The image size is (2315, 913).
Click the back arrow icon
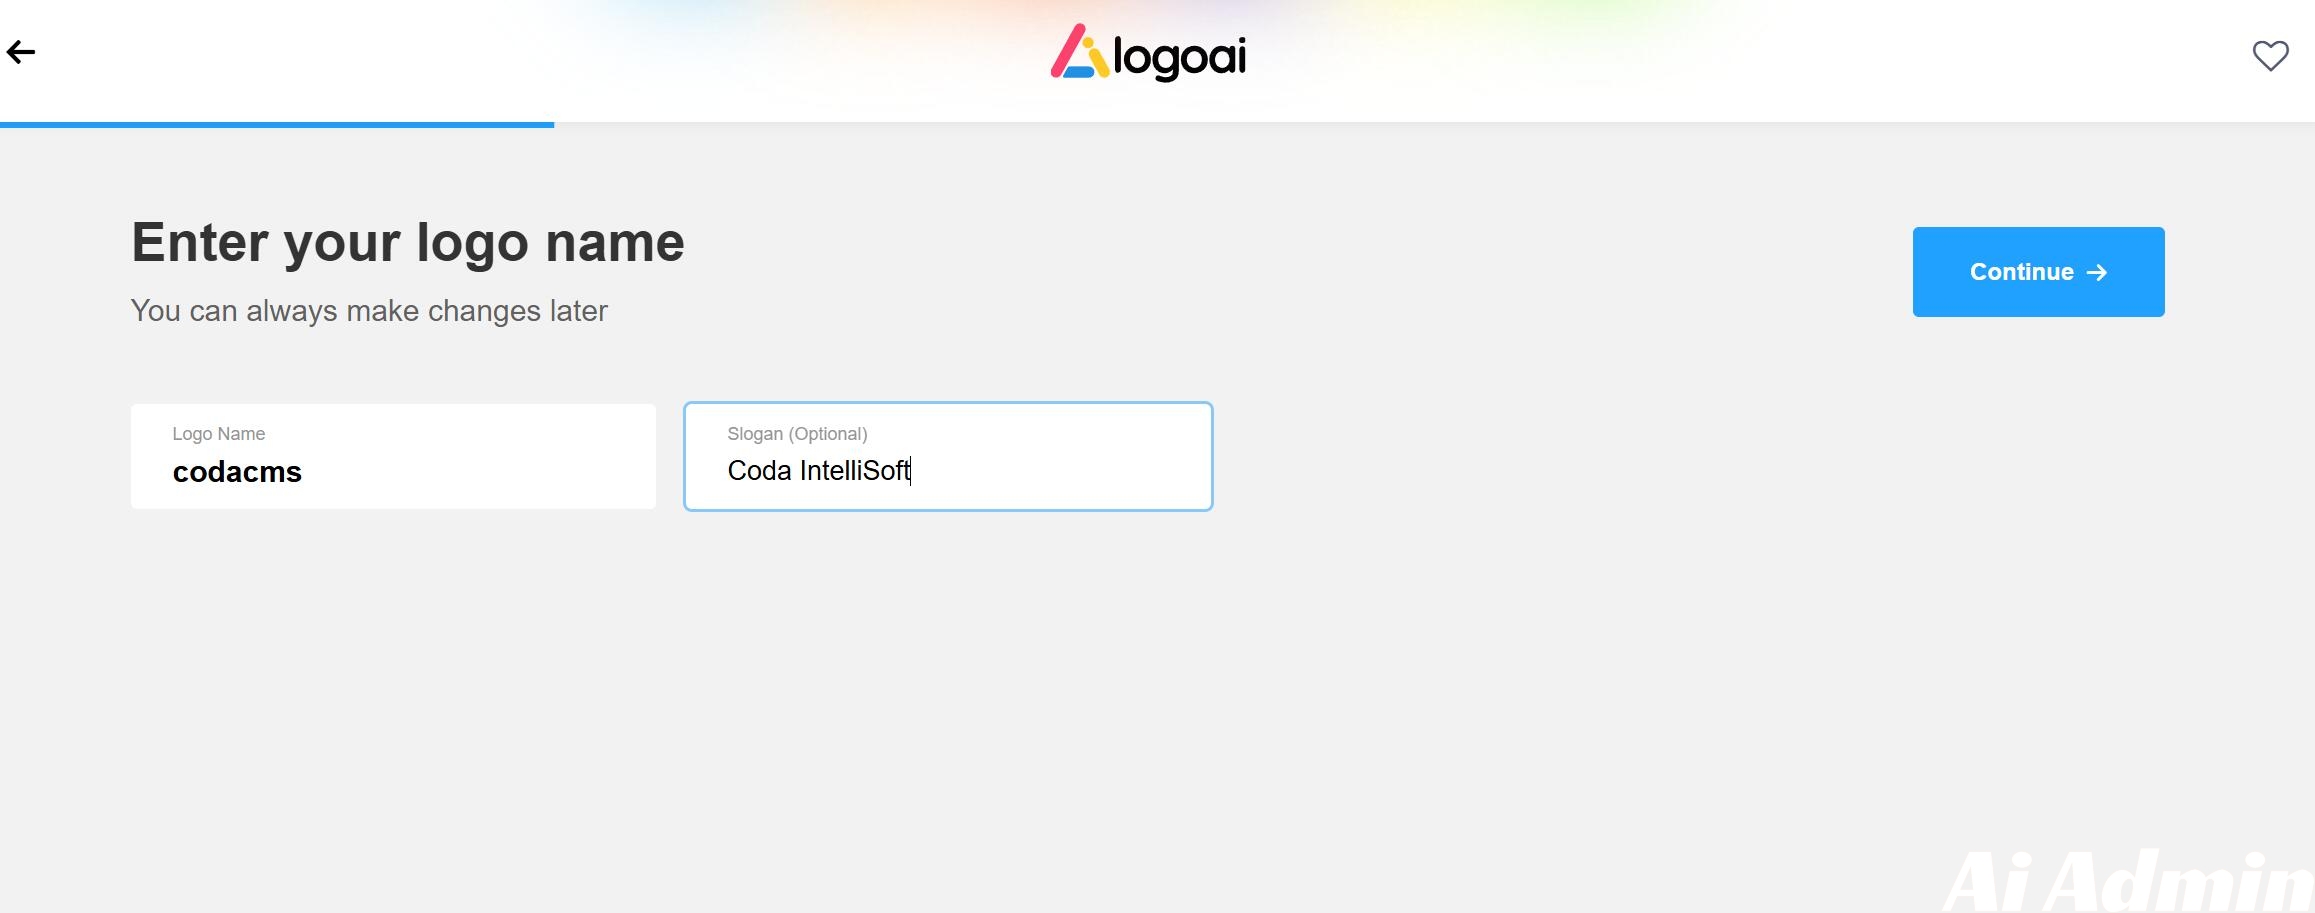click(21, 52)
